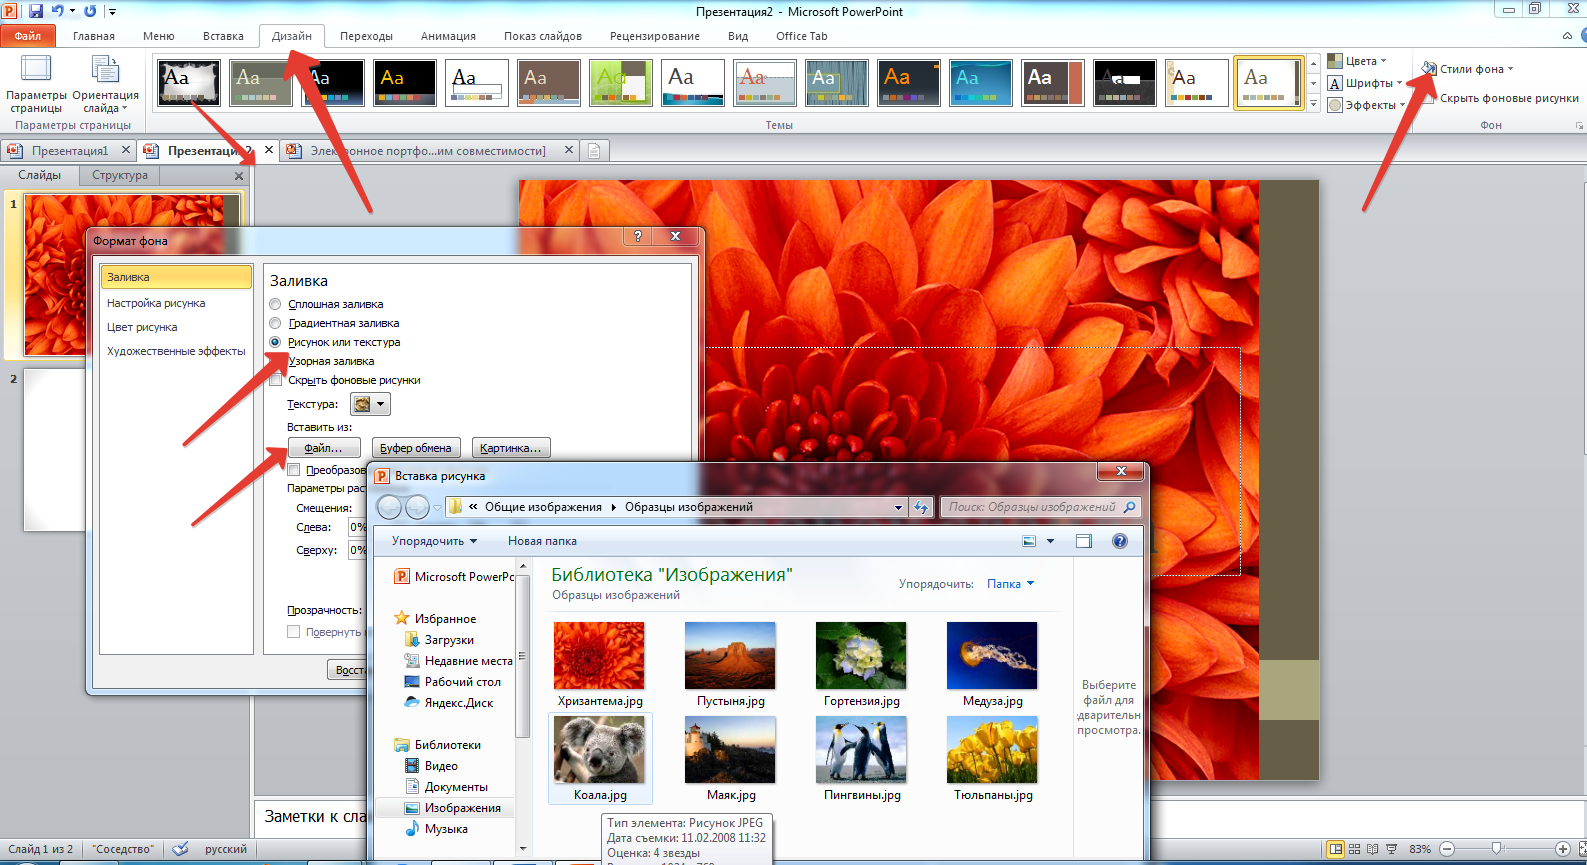The image size is (1587, 865).
Task: Click the refresh icon beside the address bar
Action: point(921,507)
